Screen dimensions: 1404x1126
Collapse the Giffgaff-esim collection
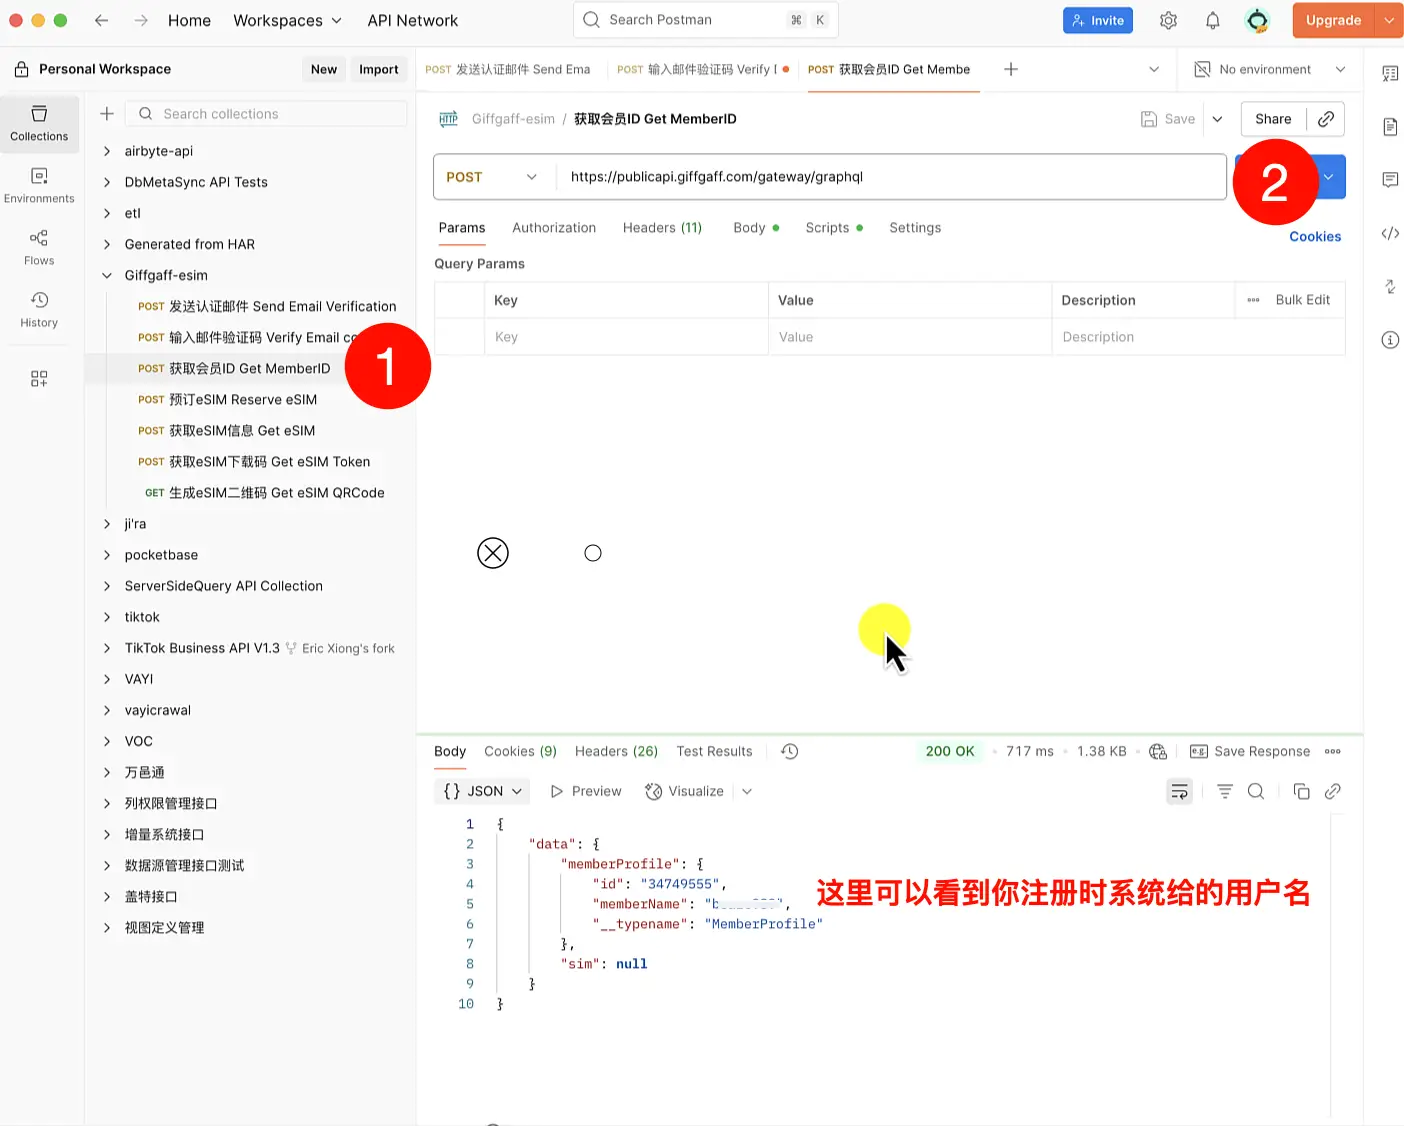(x=107, y=275)
